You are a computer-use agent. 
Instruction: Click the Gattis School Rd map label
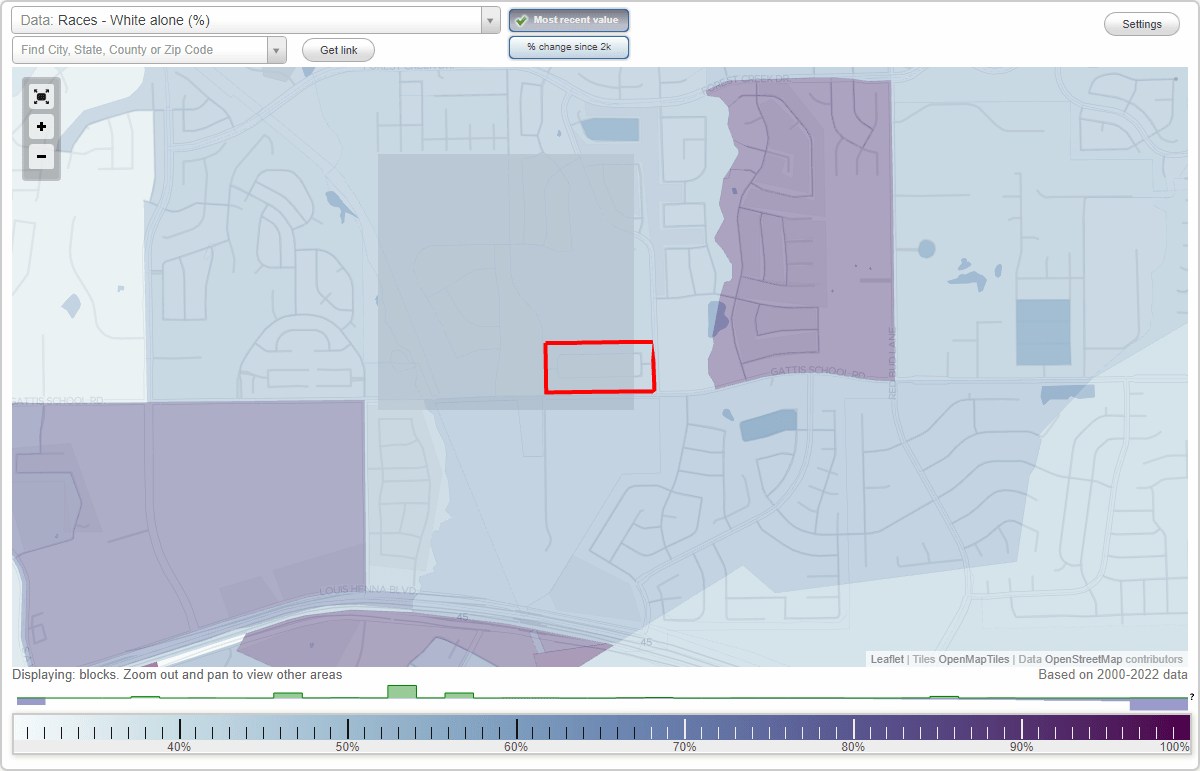click(x=818, y=372)
